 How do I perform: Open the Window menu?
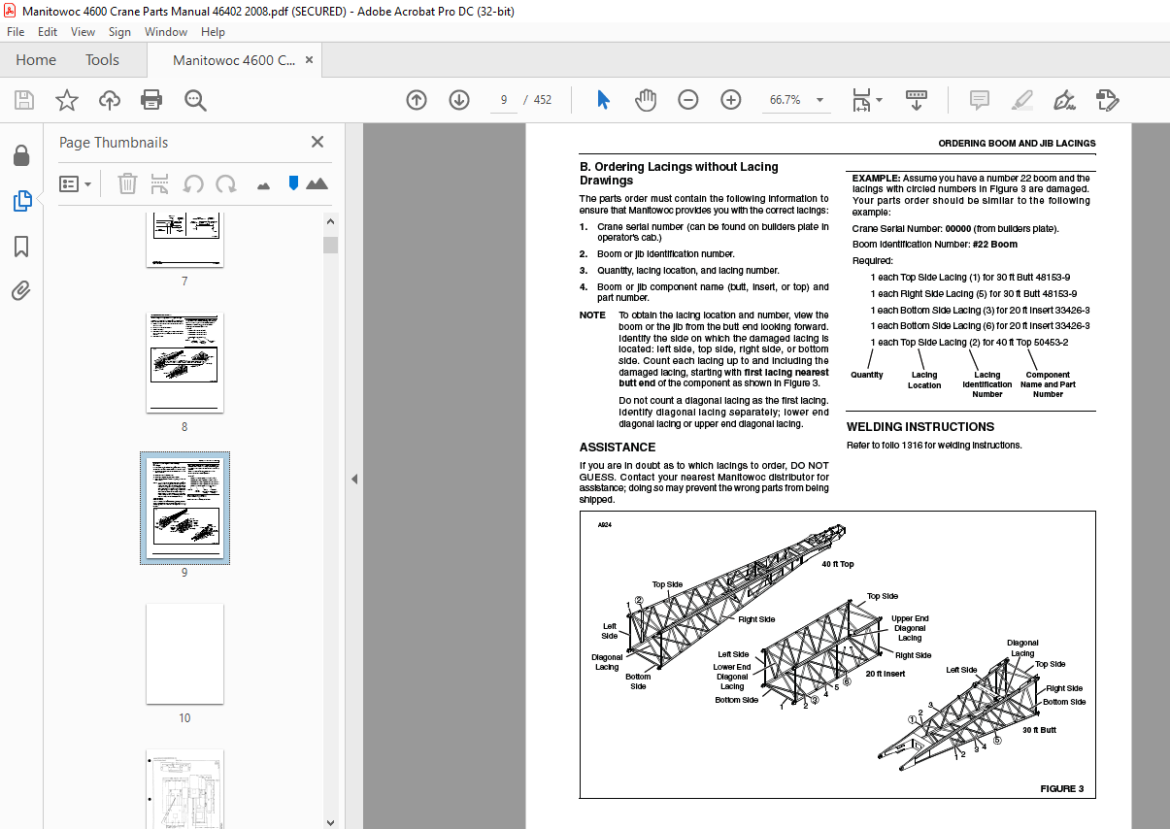(x=166, y=32)
